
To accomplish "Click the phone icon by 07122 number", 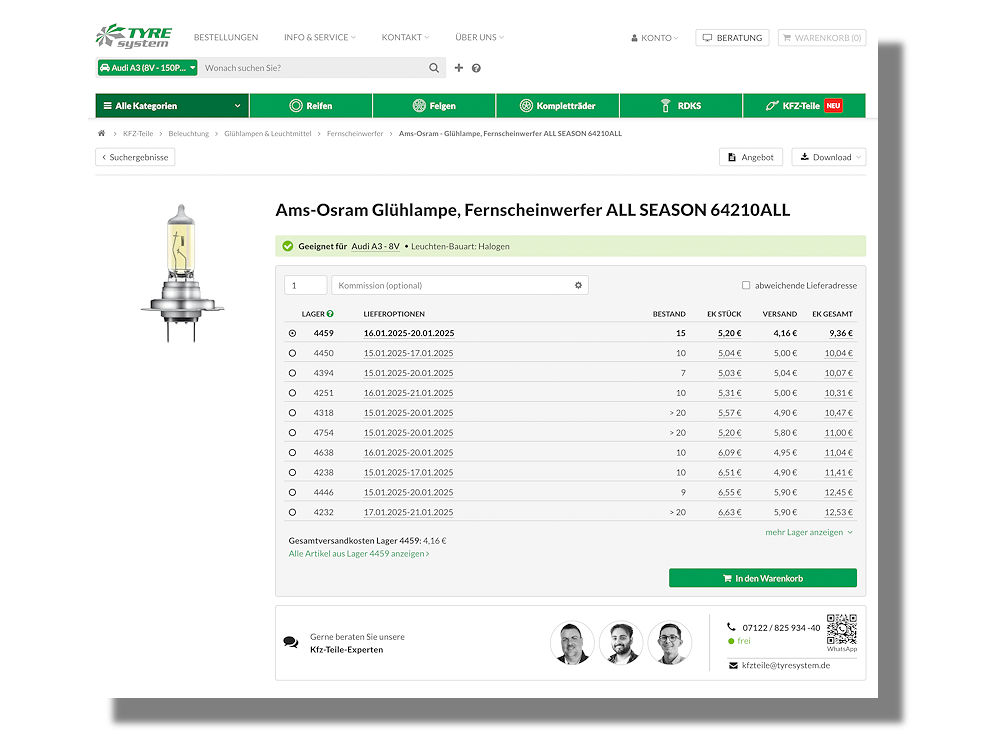I will [732, 627].
